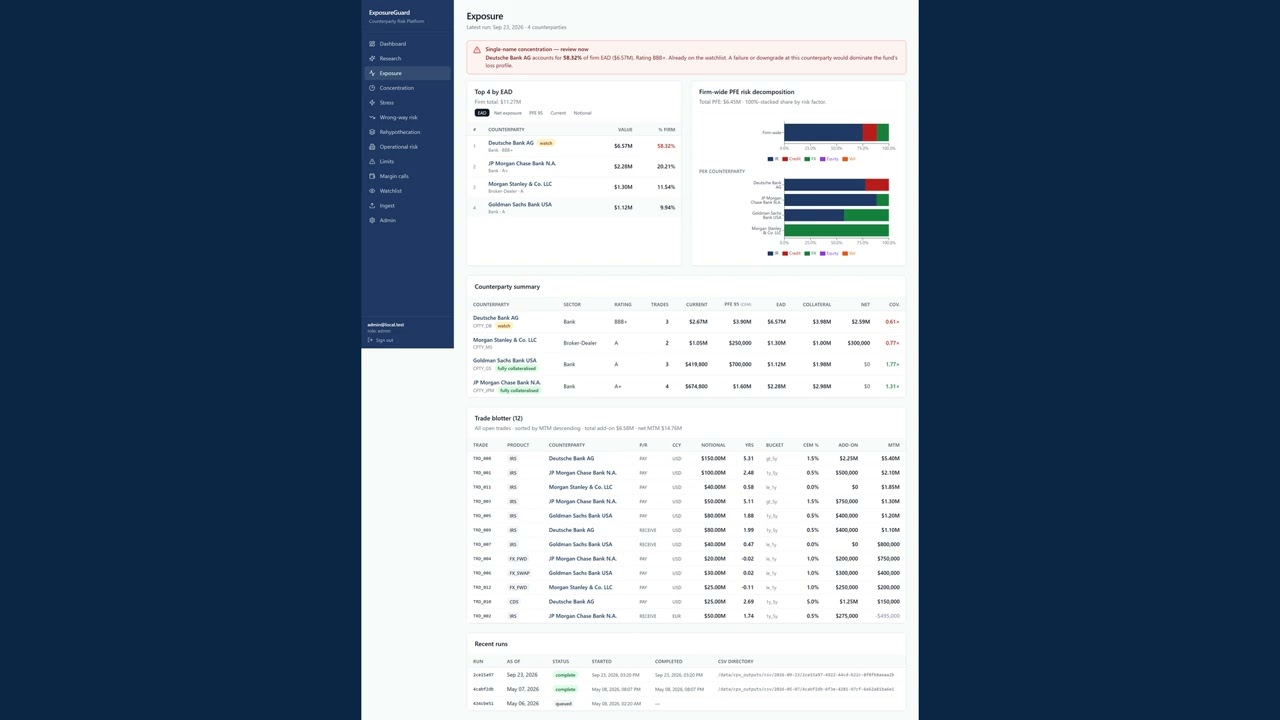Screen dimensions: 1280x720
Task: Open Goldman Sachs in Top 4 list
Action: point(520,204)
